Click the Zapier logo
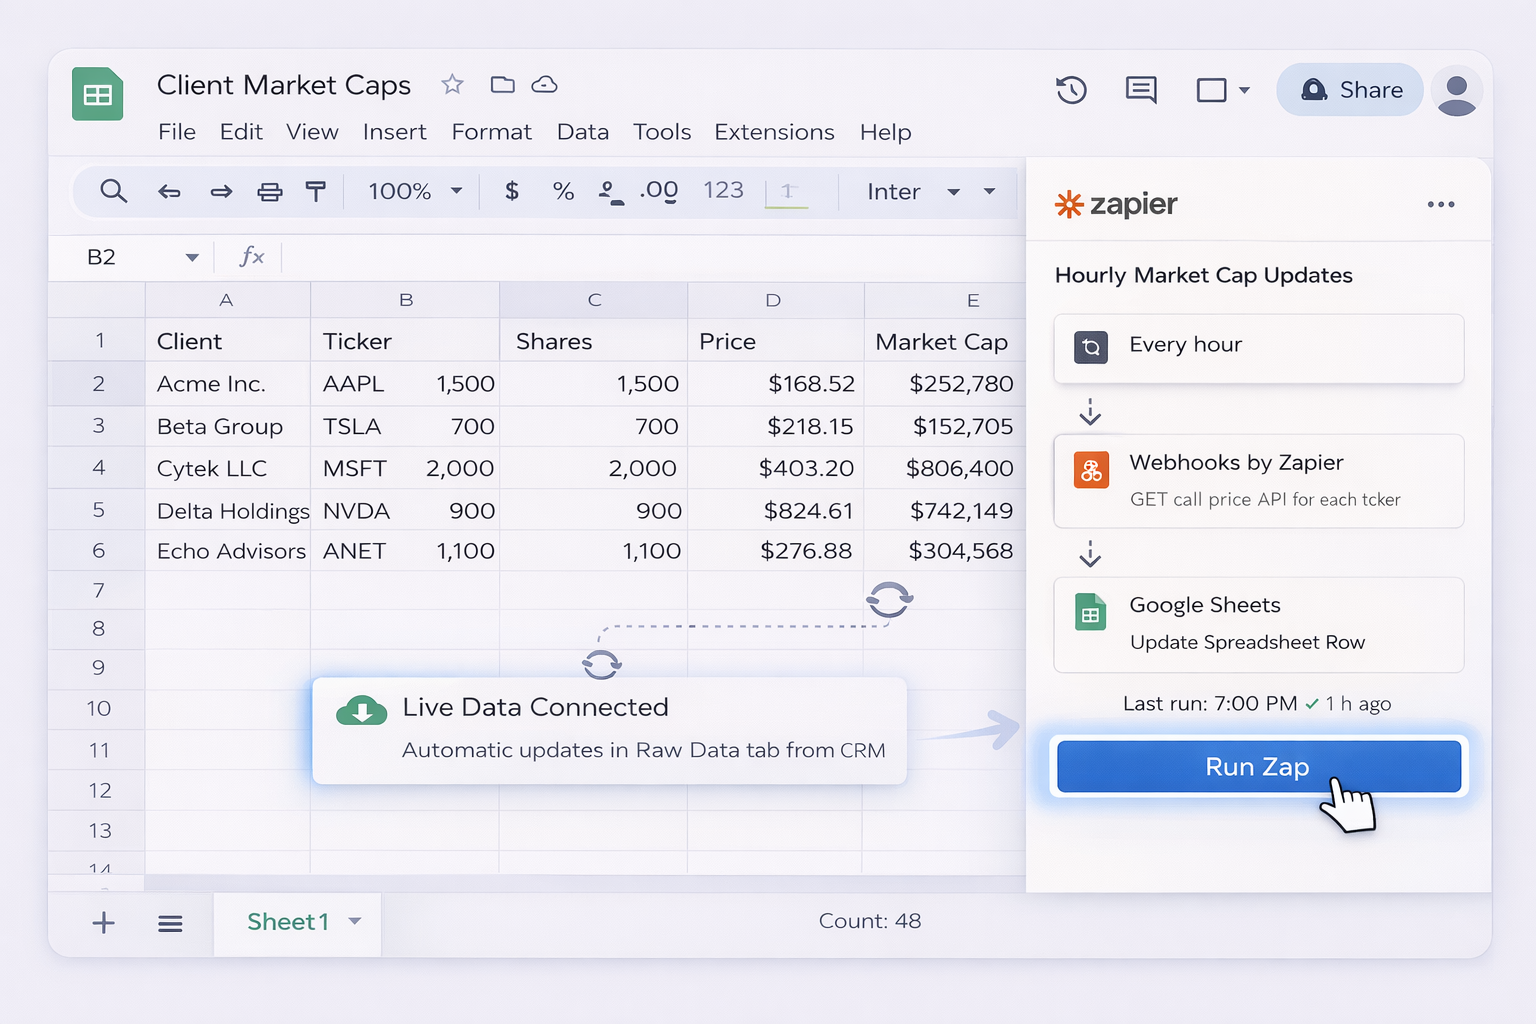Viewport: 1536px width, 1024px height. coord(1116,204)
